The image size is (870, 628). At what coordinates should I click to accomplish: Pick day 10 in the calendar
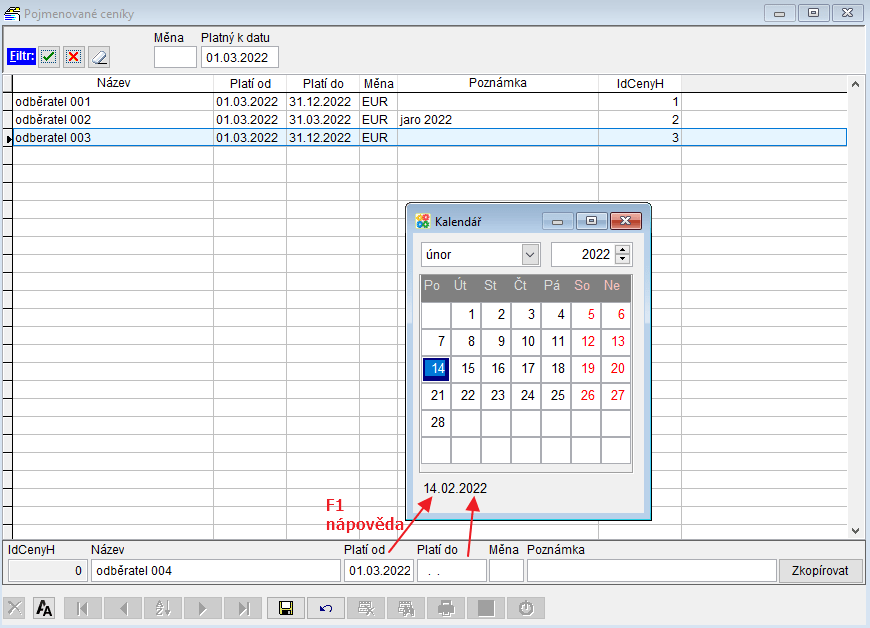click(526, 341)
